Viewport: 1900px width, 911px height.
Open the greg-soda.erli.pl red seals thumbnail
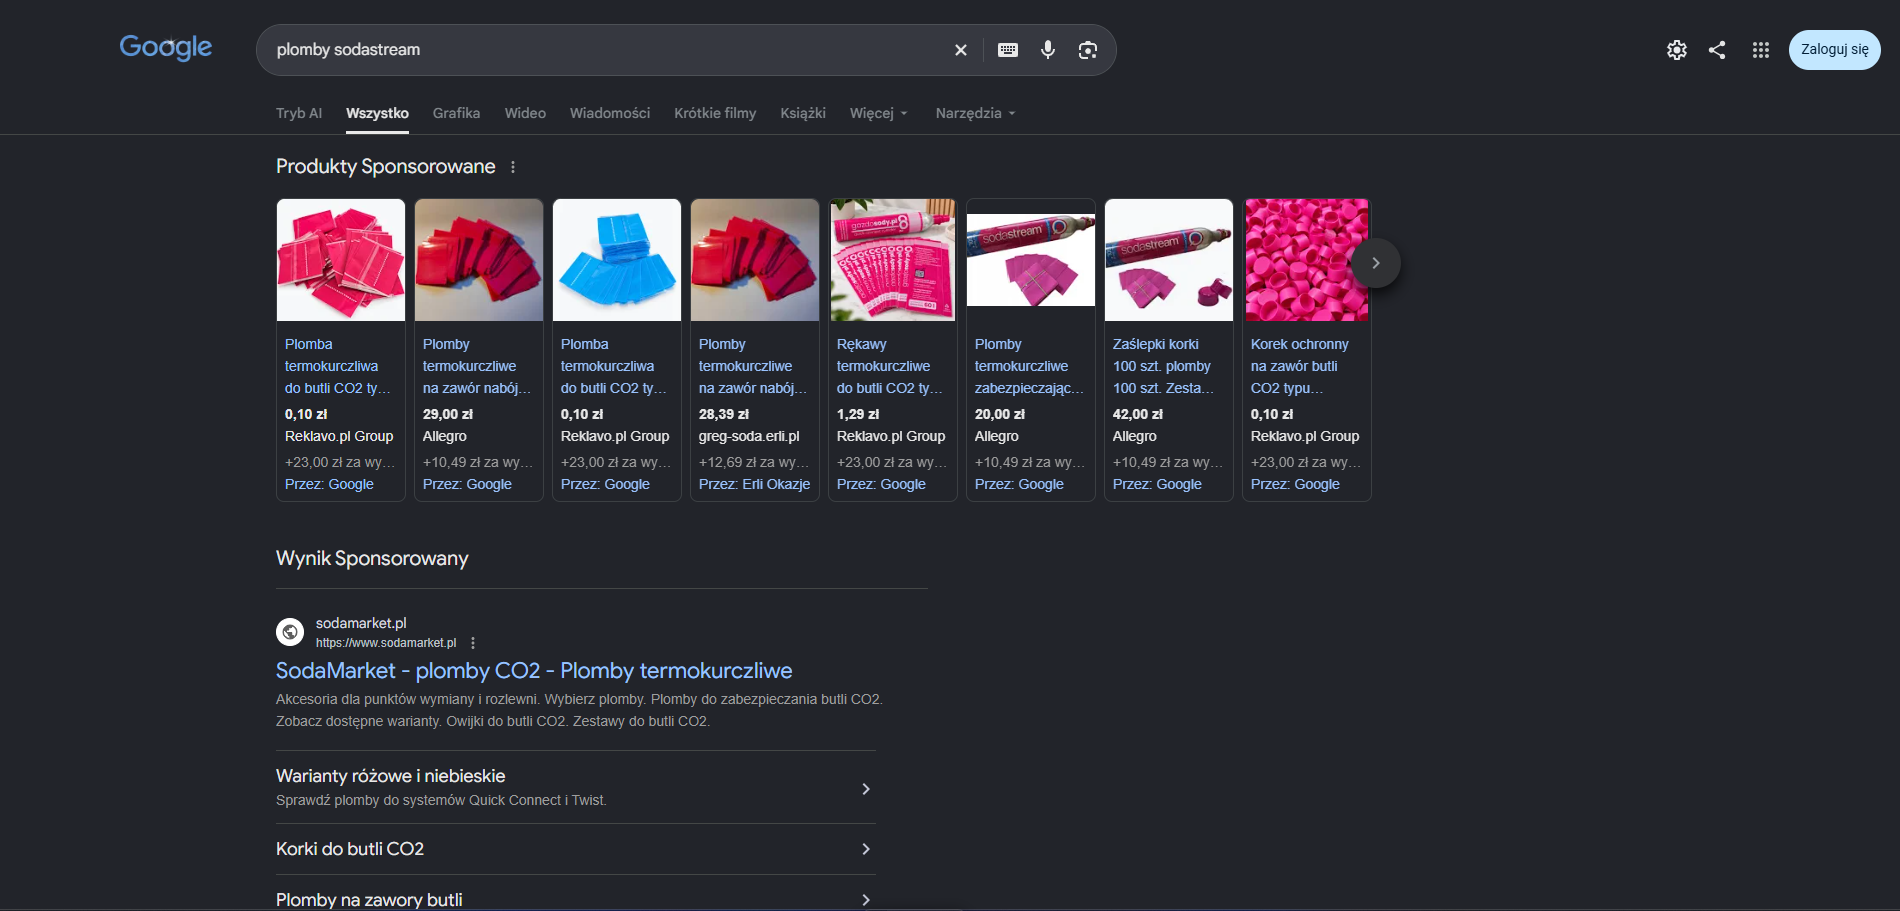755,260
